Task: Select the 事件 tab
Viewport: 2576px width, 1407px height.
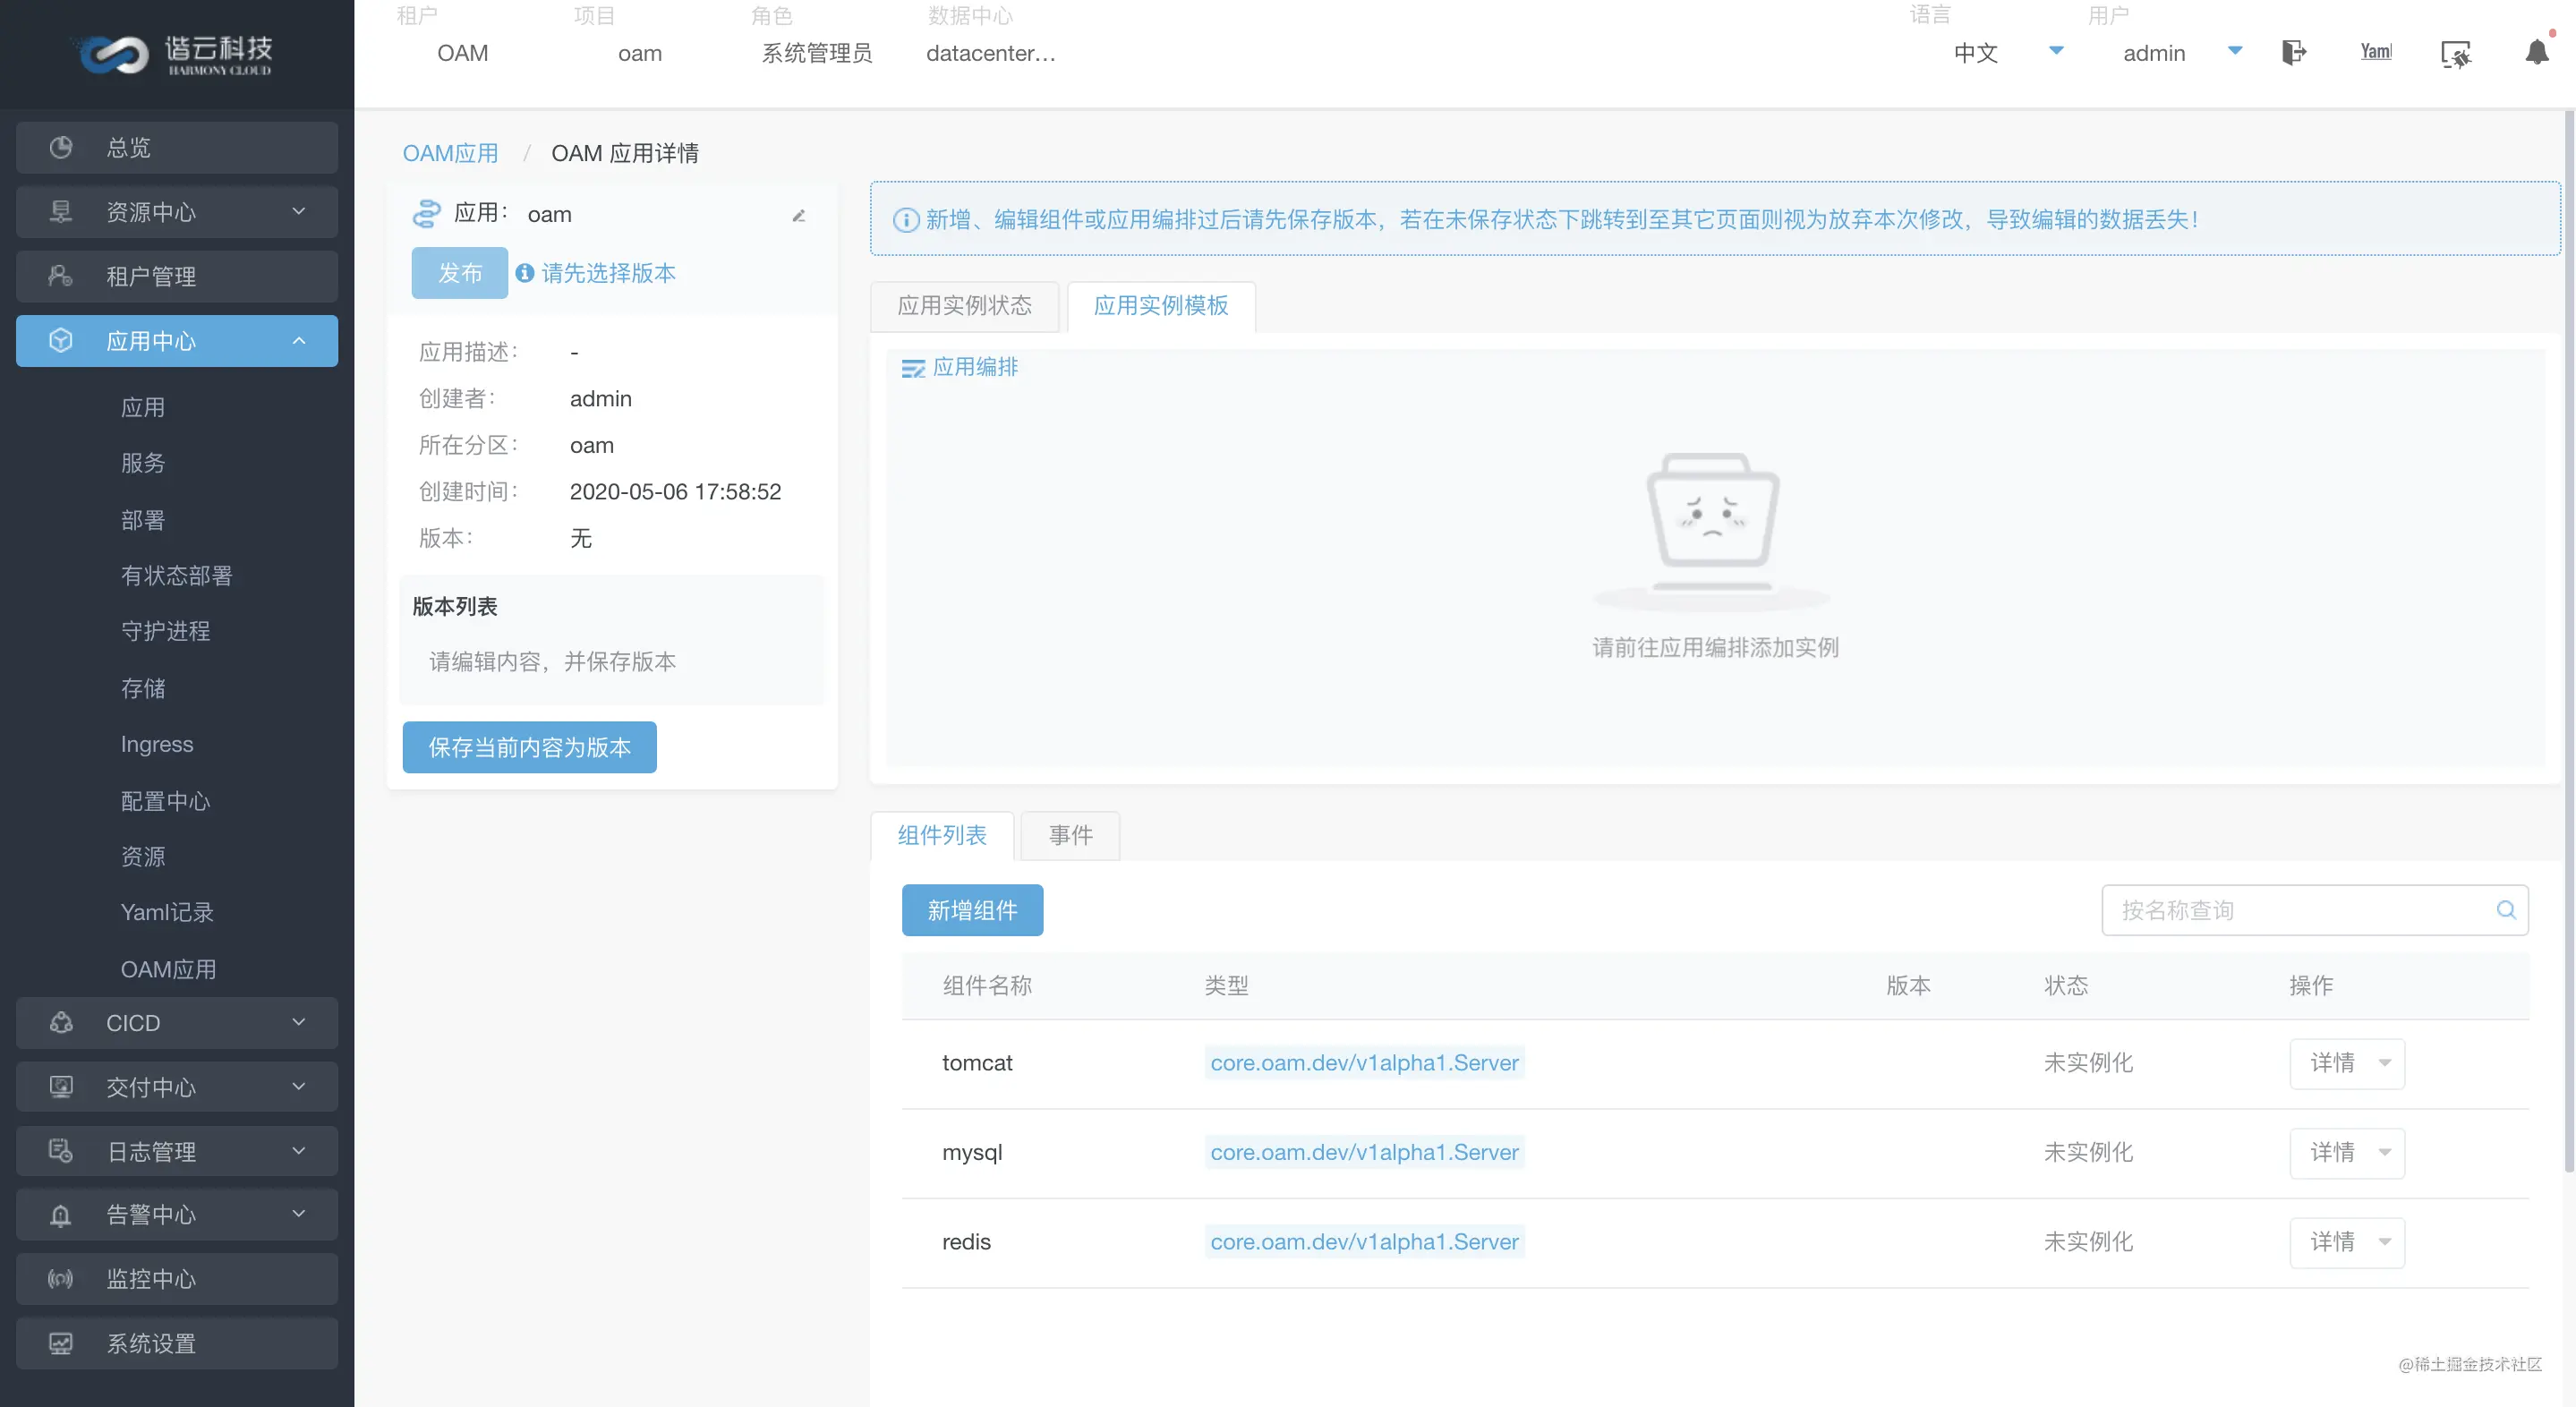Action: coord(1070,836)
